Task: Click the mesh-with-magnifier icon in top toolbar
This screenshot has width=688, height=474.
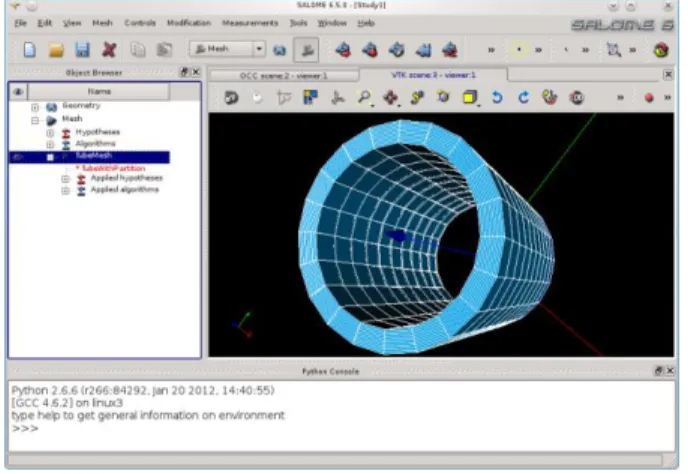Action: [x=613, y=50]
